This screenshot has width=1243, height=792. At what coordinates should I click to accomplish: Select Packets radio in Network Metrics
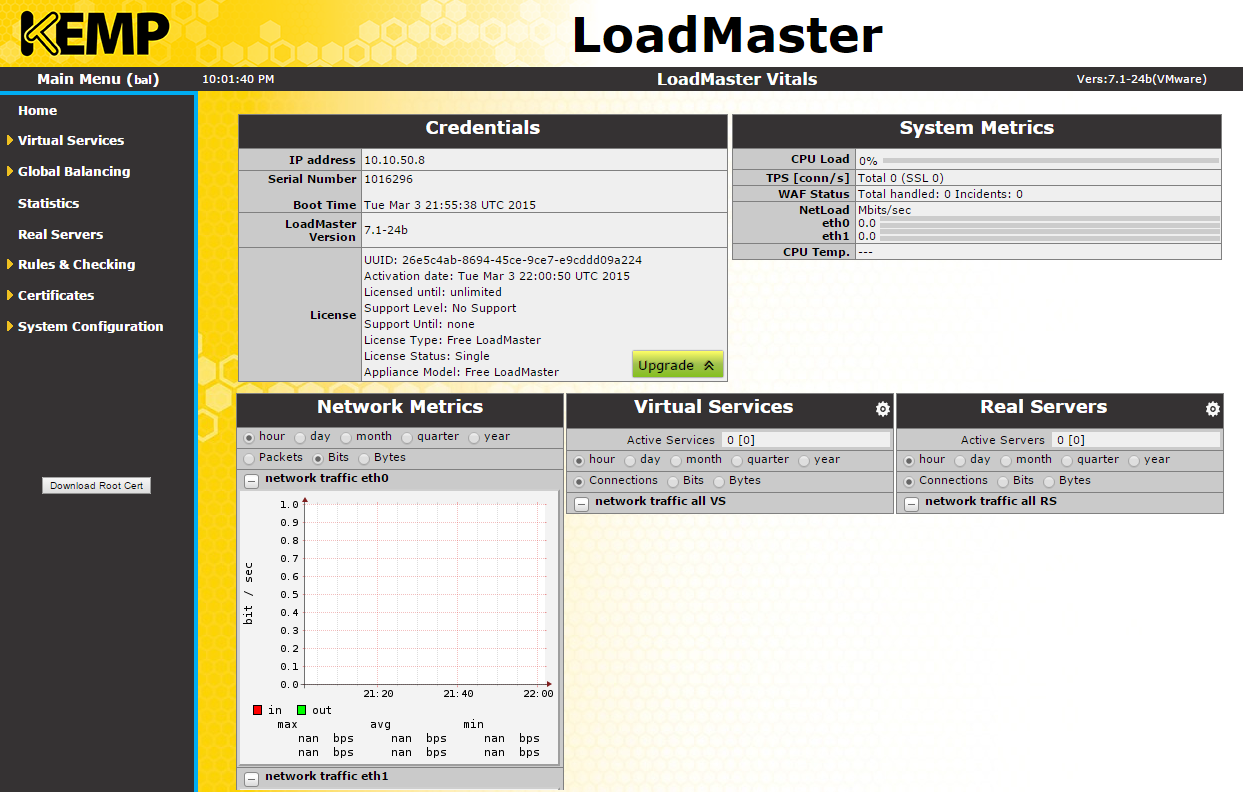click(x=248, y=458)
